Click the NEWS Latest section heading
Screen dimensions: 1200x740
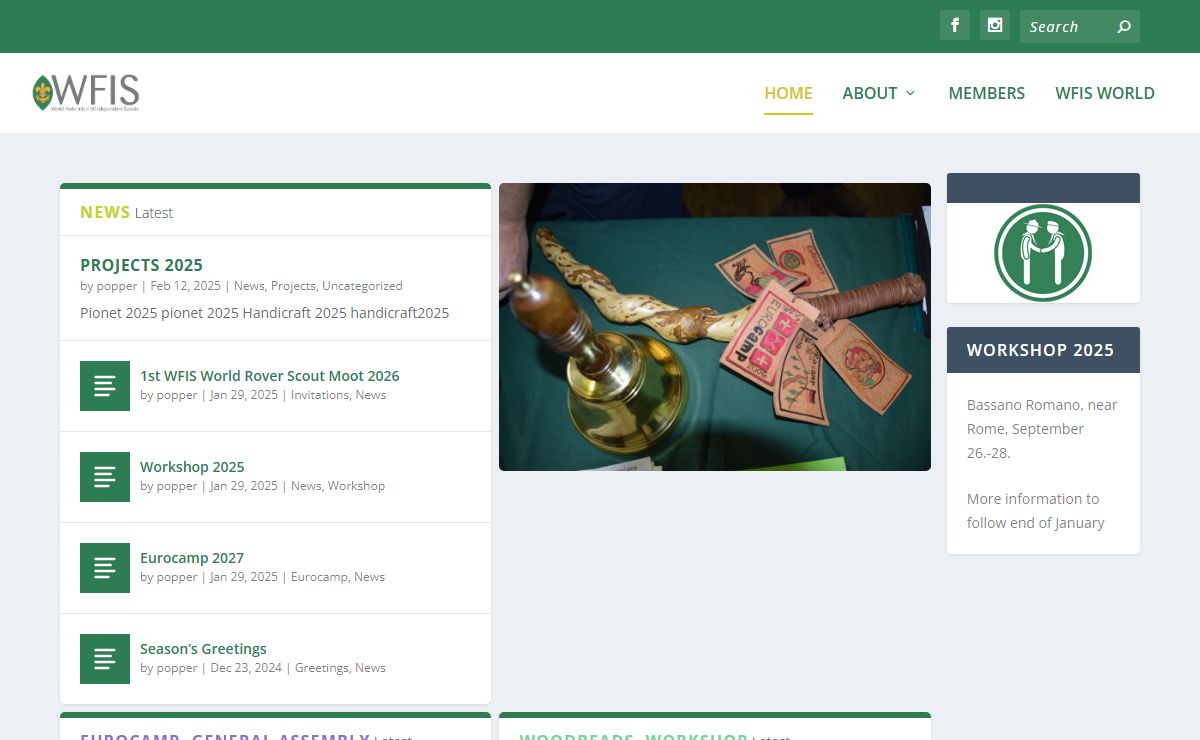click(126, 212)
